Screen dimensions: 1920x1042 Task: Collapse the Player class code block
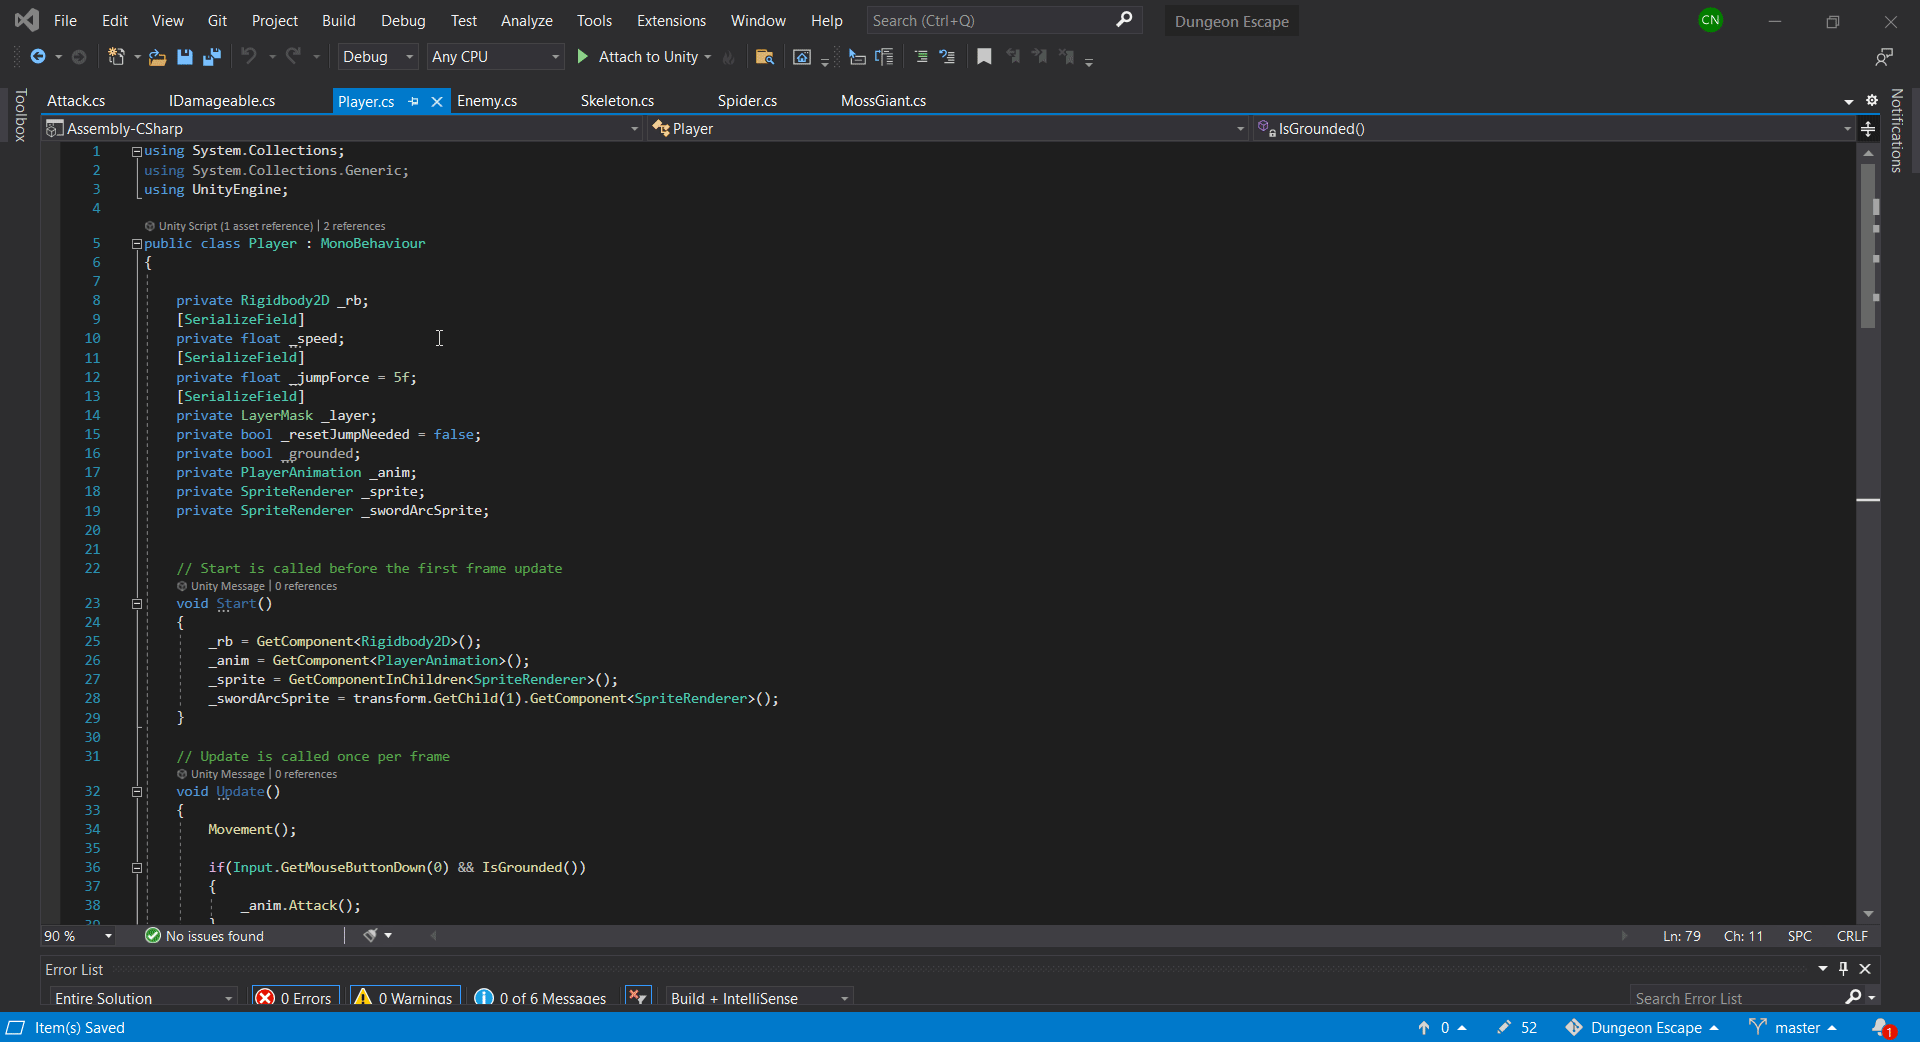pyautogui.click(x=137, y=244)
